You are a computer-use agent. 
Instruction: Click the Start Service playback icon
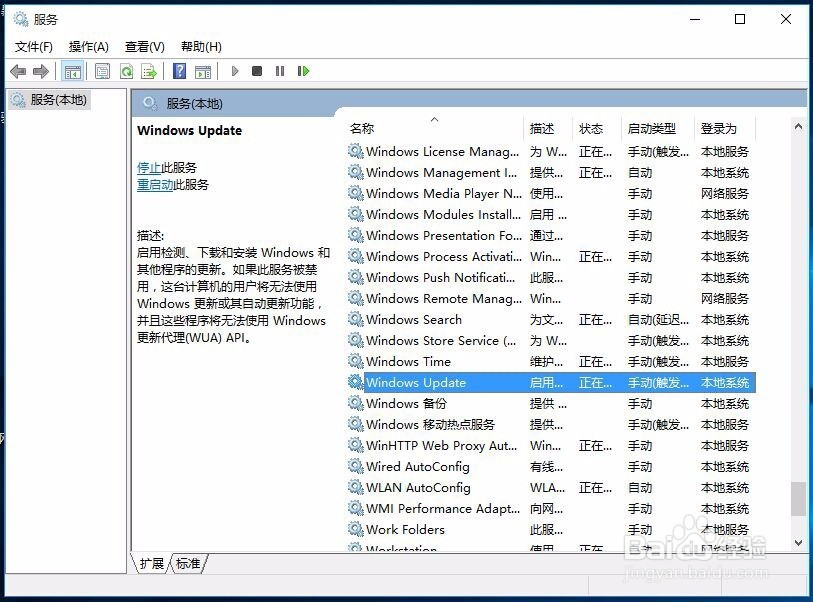coord(233,71)
